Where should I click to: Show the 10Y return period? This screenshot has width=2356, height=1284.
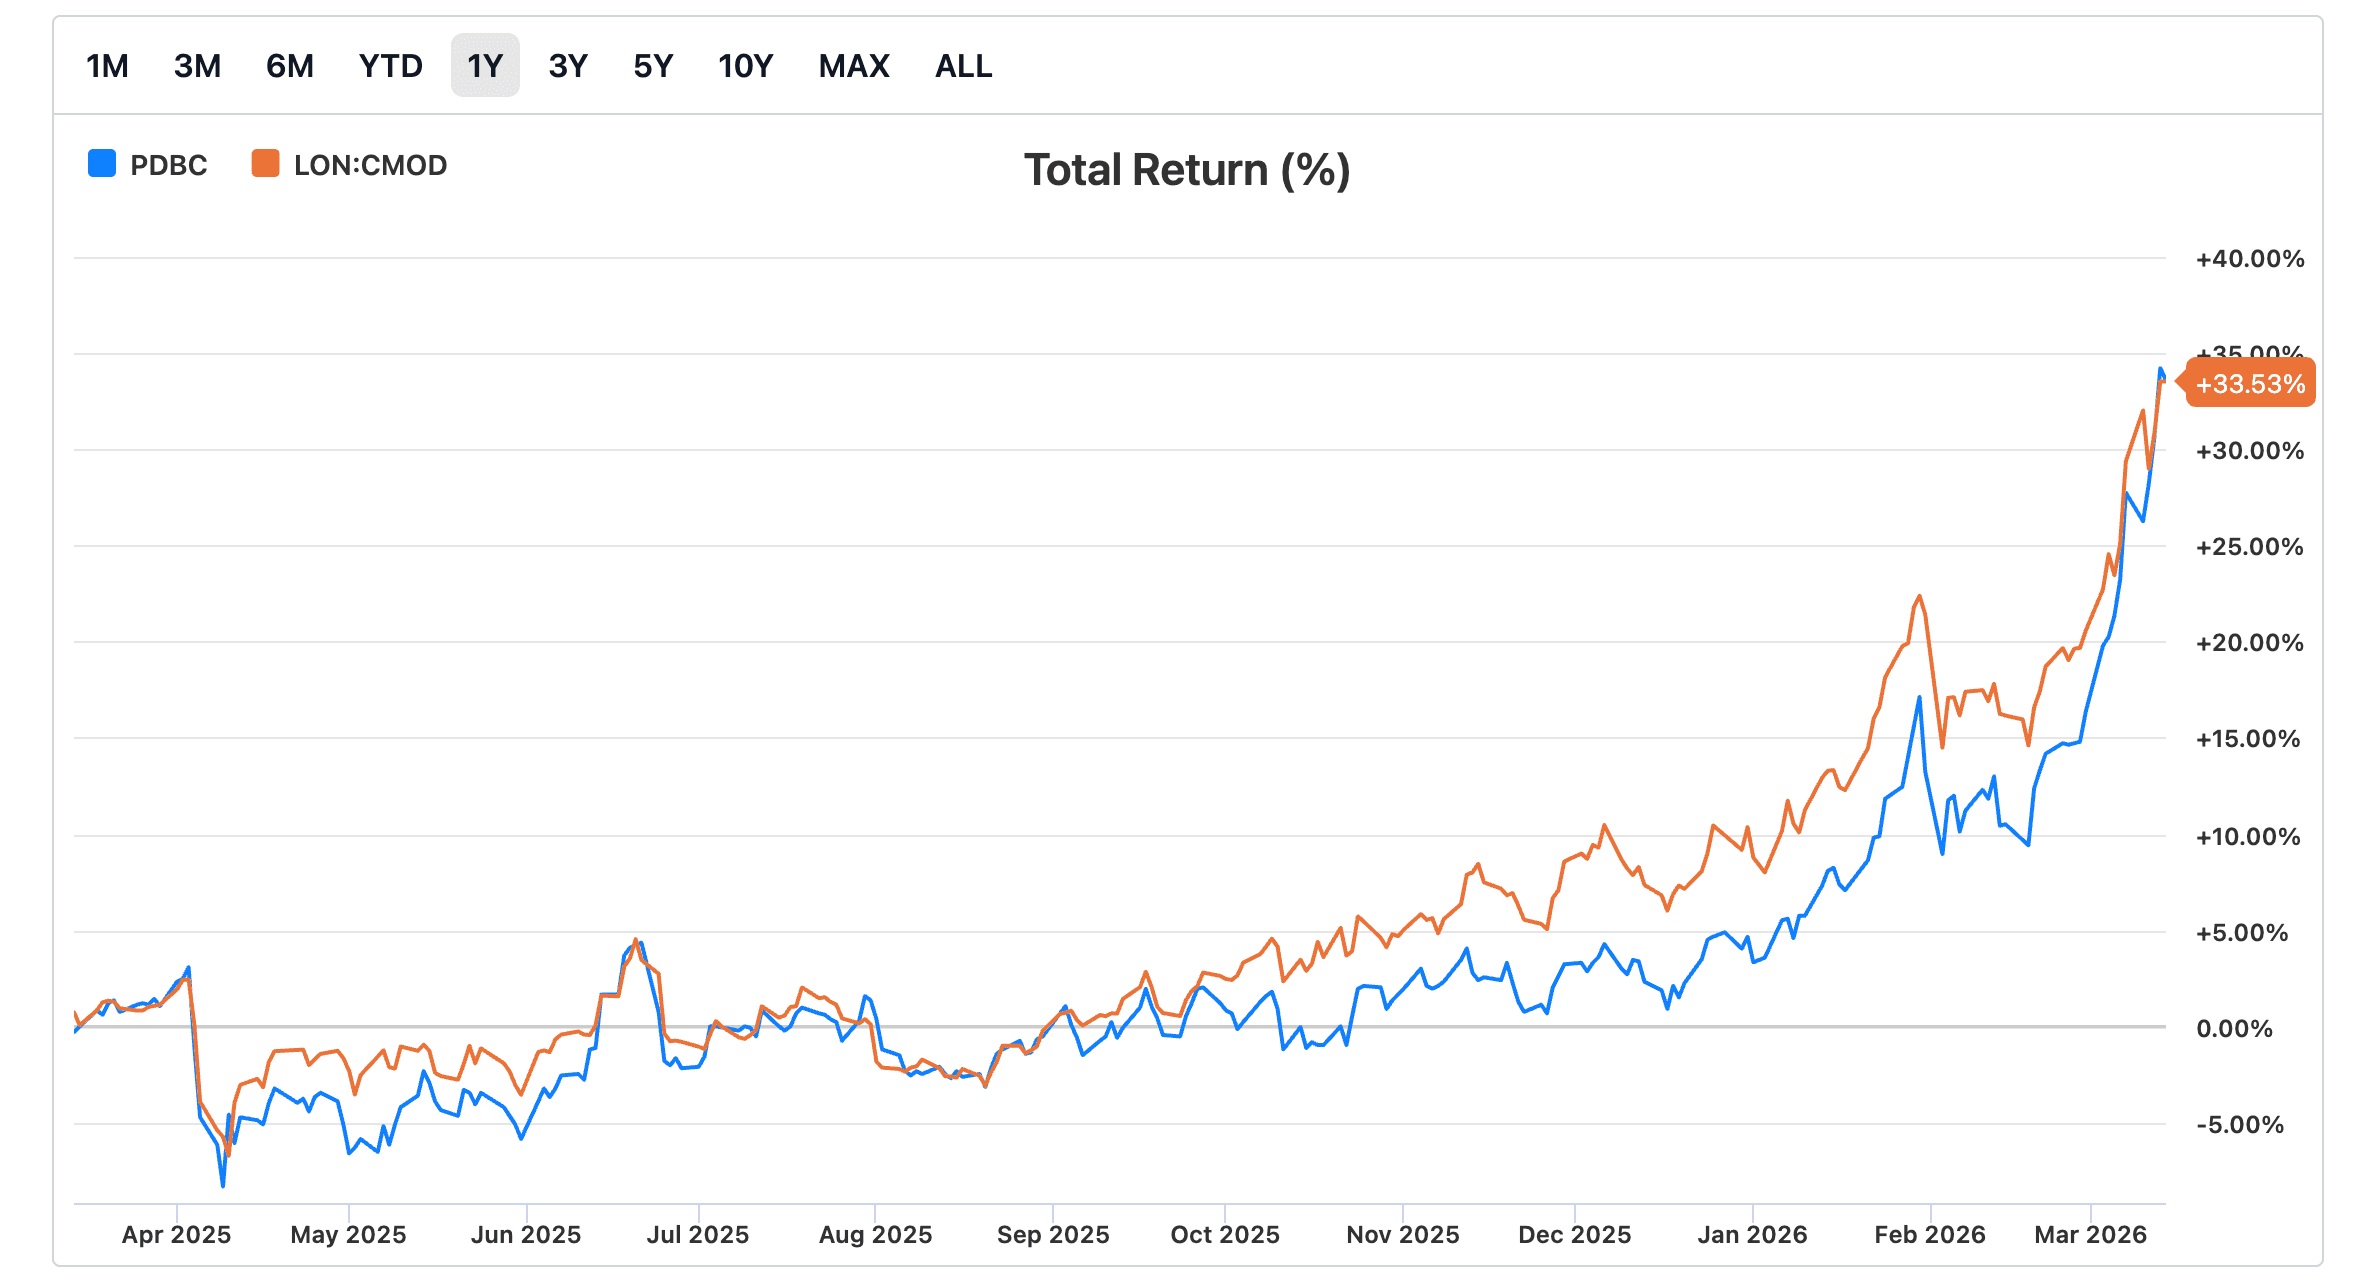[746, 66]
